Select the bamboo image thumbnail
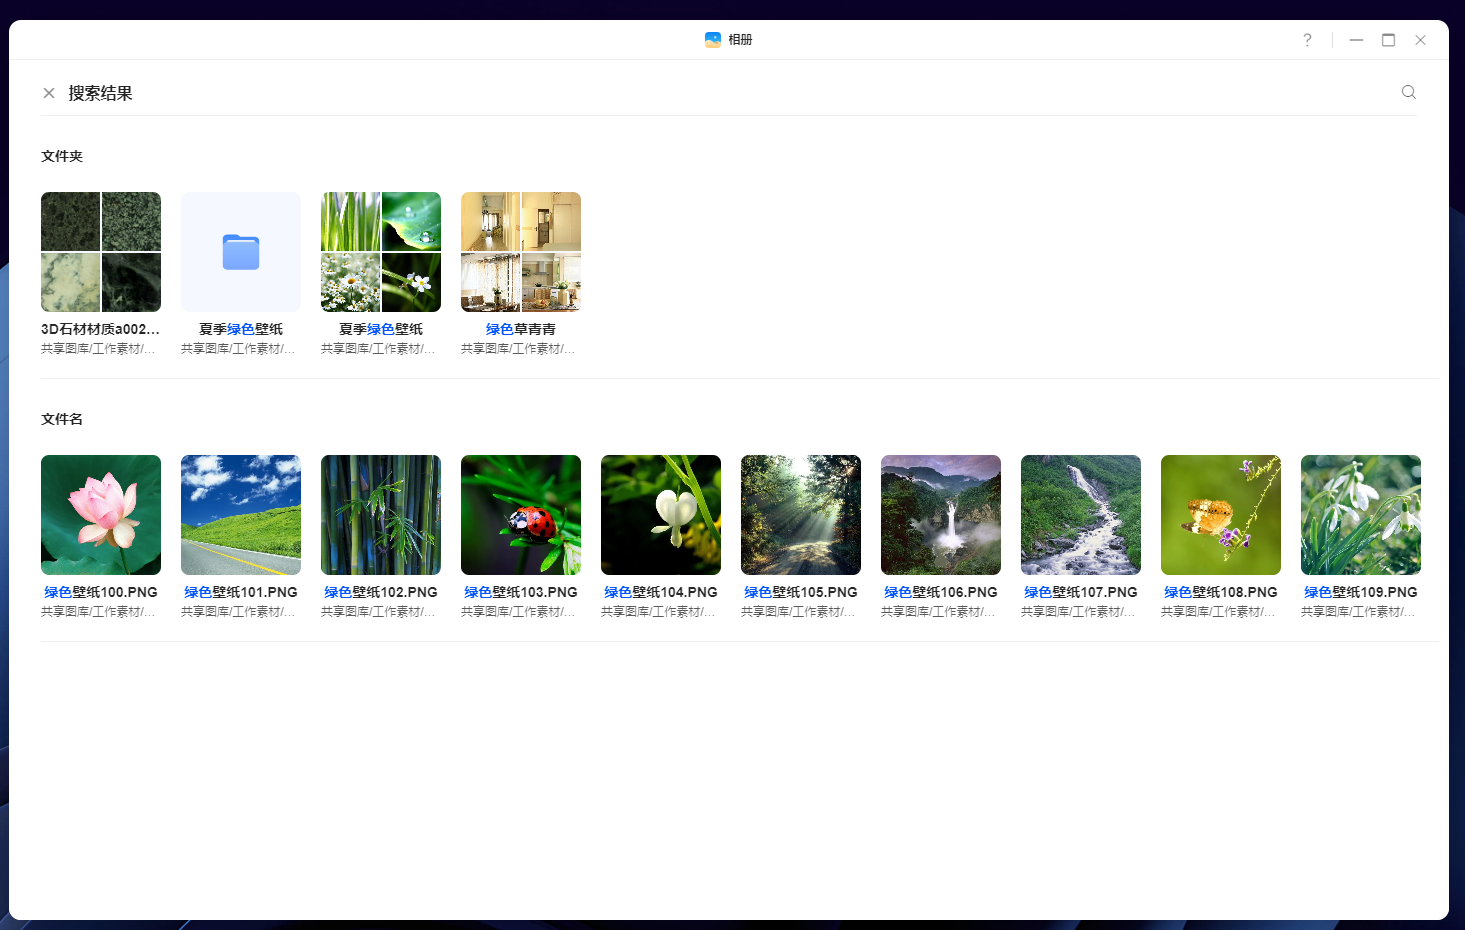 tap(381, 515)
